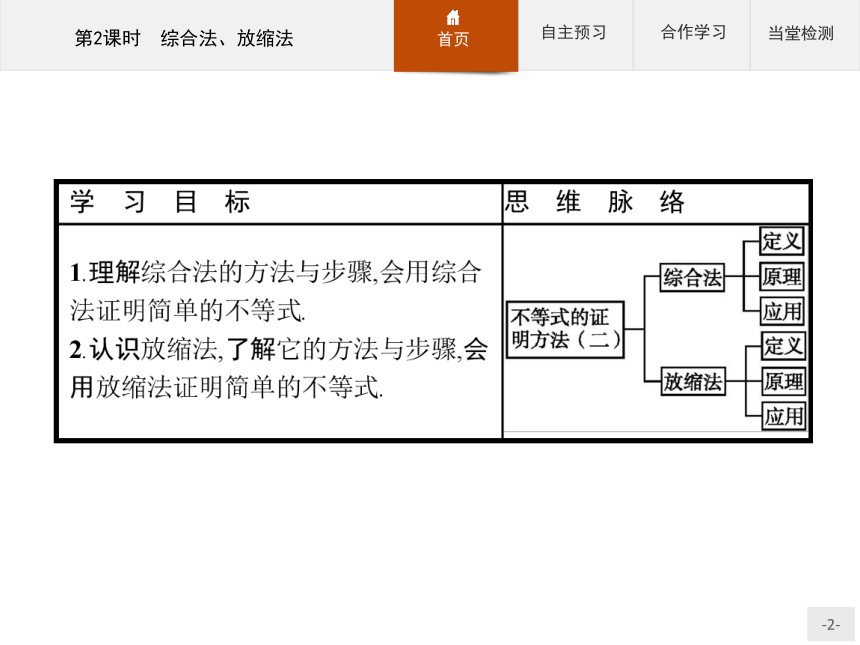860x645 pixels.
Task: Click the home icon above 首页
Action: tap(453, 18)
